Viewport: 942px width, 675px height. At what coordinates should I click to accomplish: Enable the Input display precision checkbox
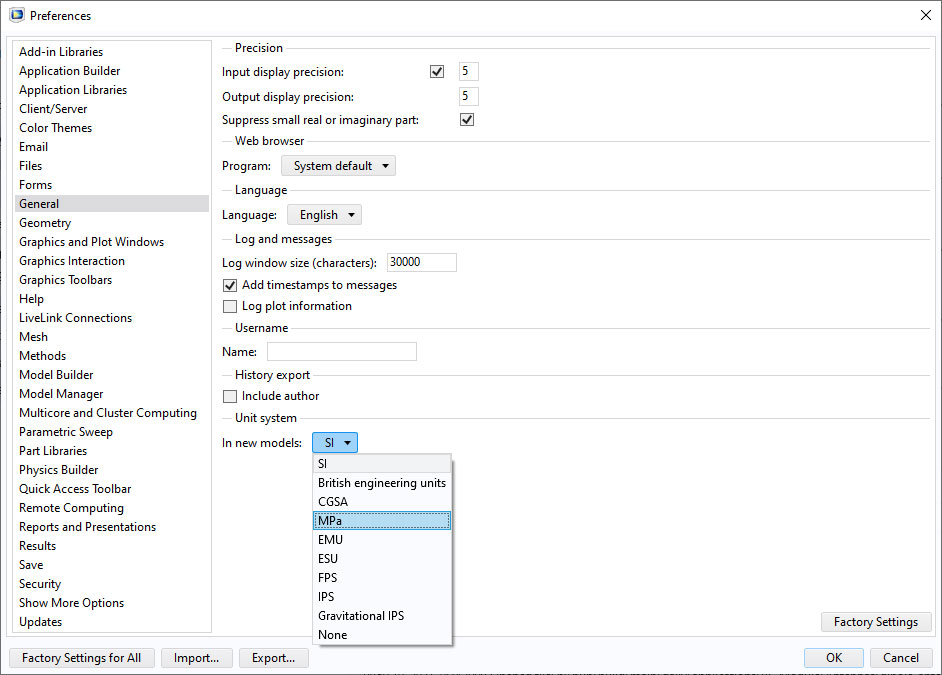point(436,72)
